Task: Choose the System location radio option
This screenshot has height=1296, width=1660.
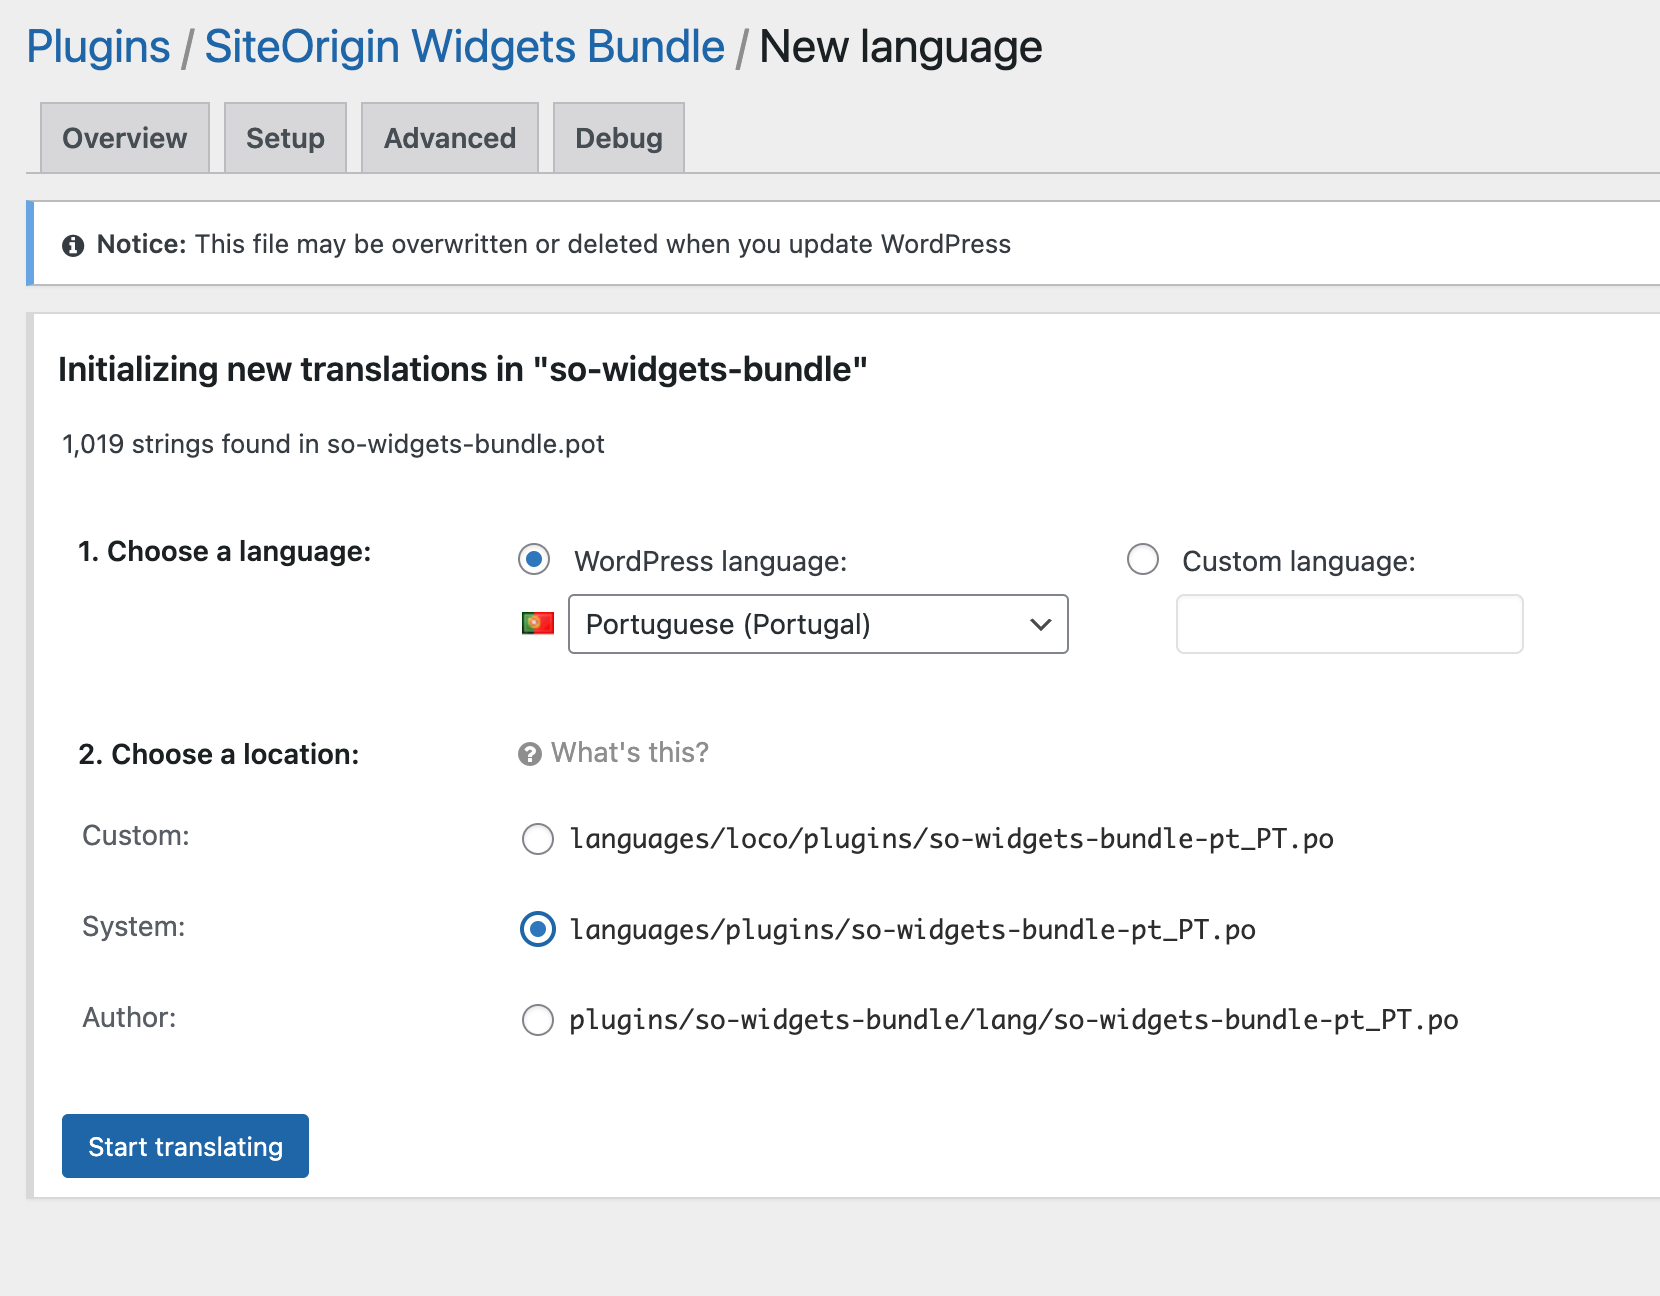Action: [538, 930]
